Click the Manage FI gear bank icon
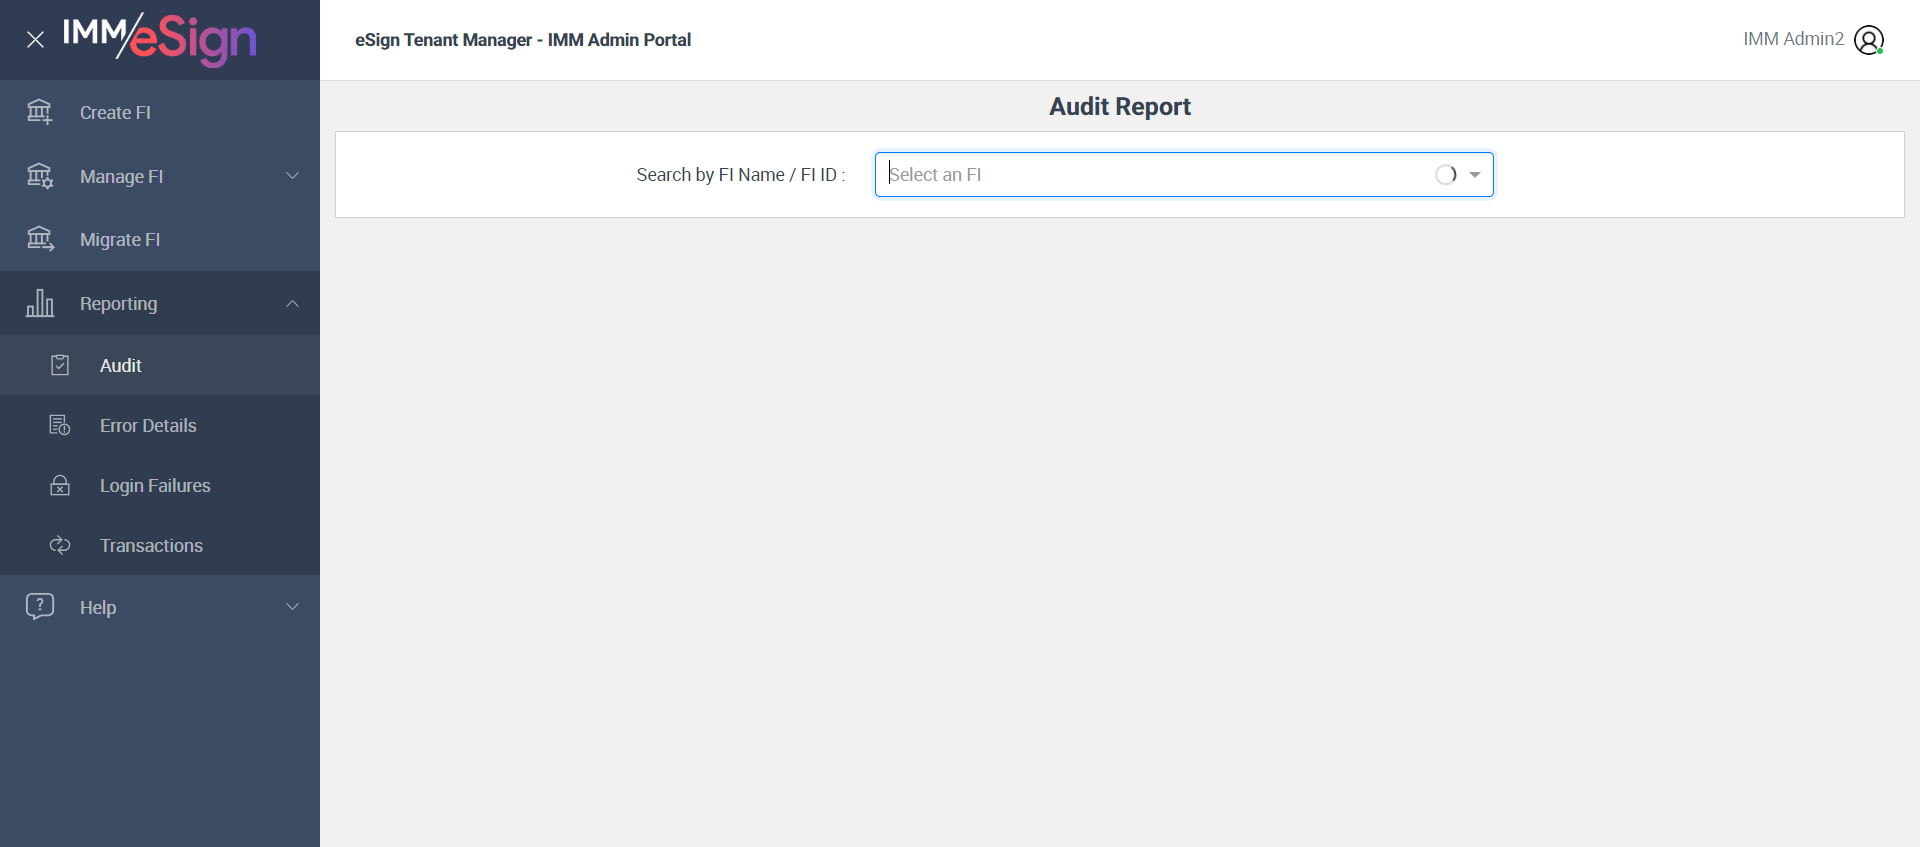This screenshot has height=847, width=1920. point(40,176)
